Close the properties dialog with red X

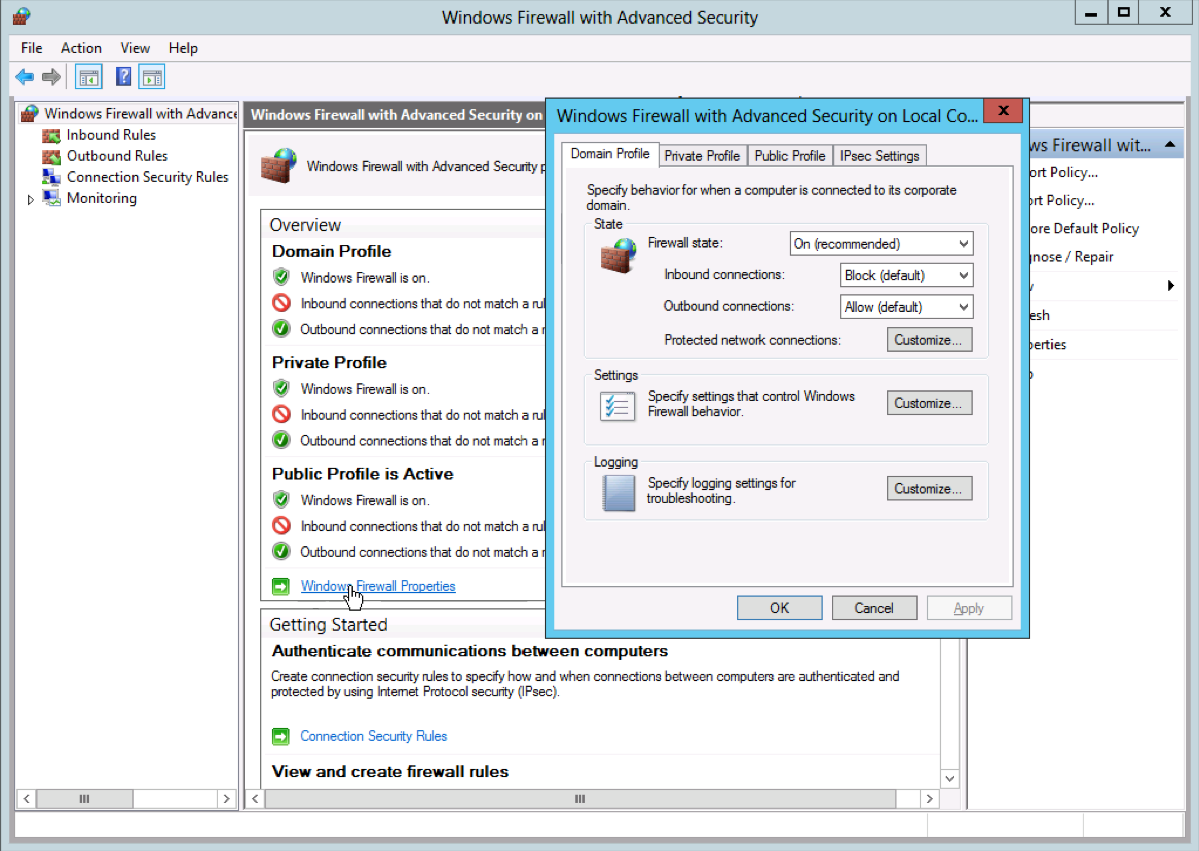(x=1003, y=111)
